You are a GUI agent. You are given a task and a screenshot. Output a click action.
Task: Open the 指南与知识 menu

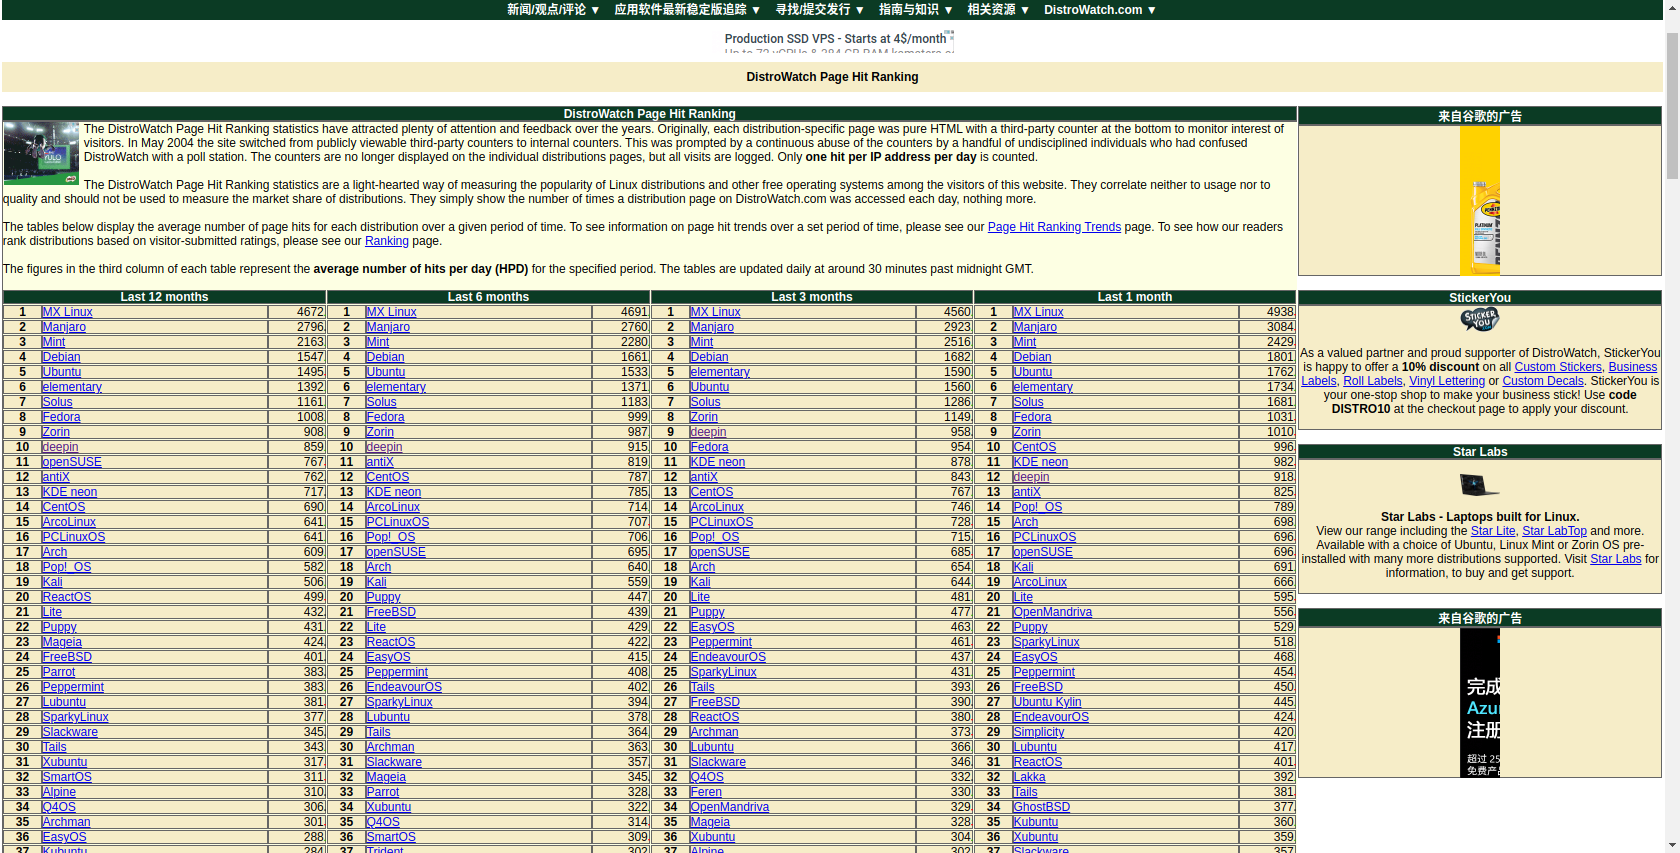tap(915, 10)
